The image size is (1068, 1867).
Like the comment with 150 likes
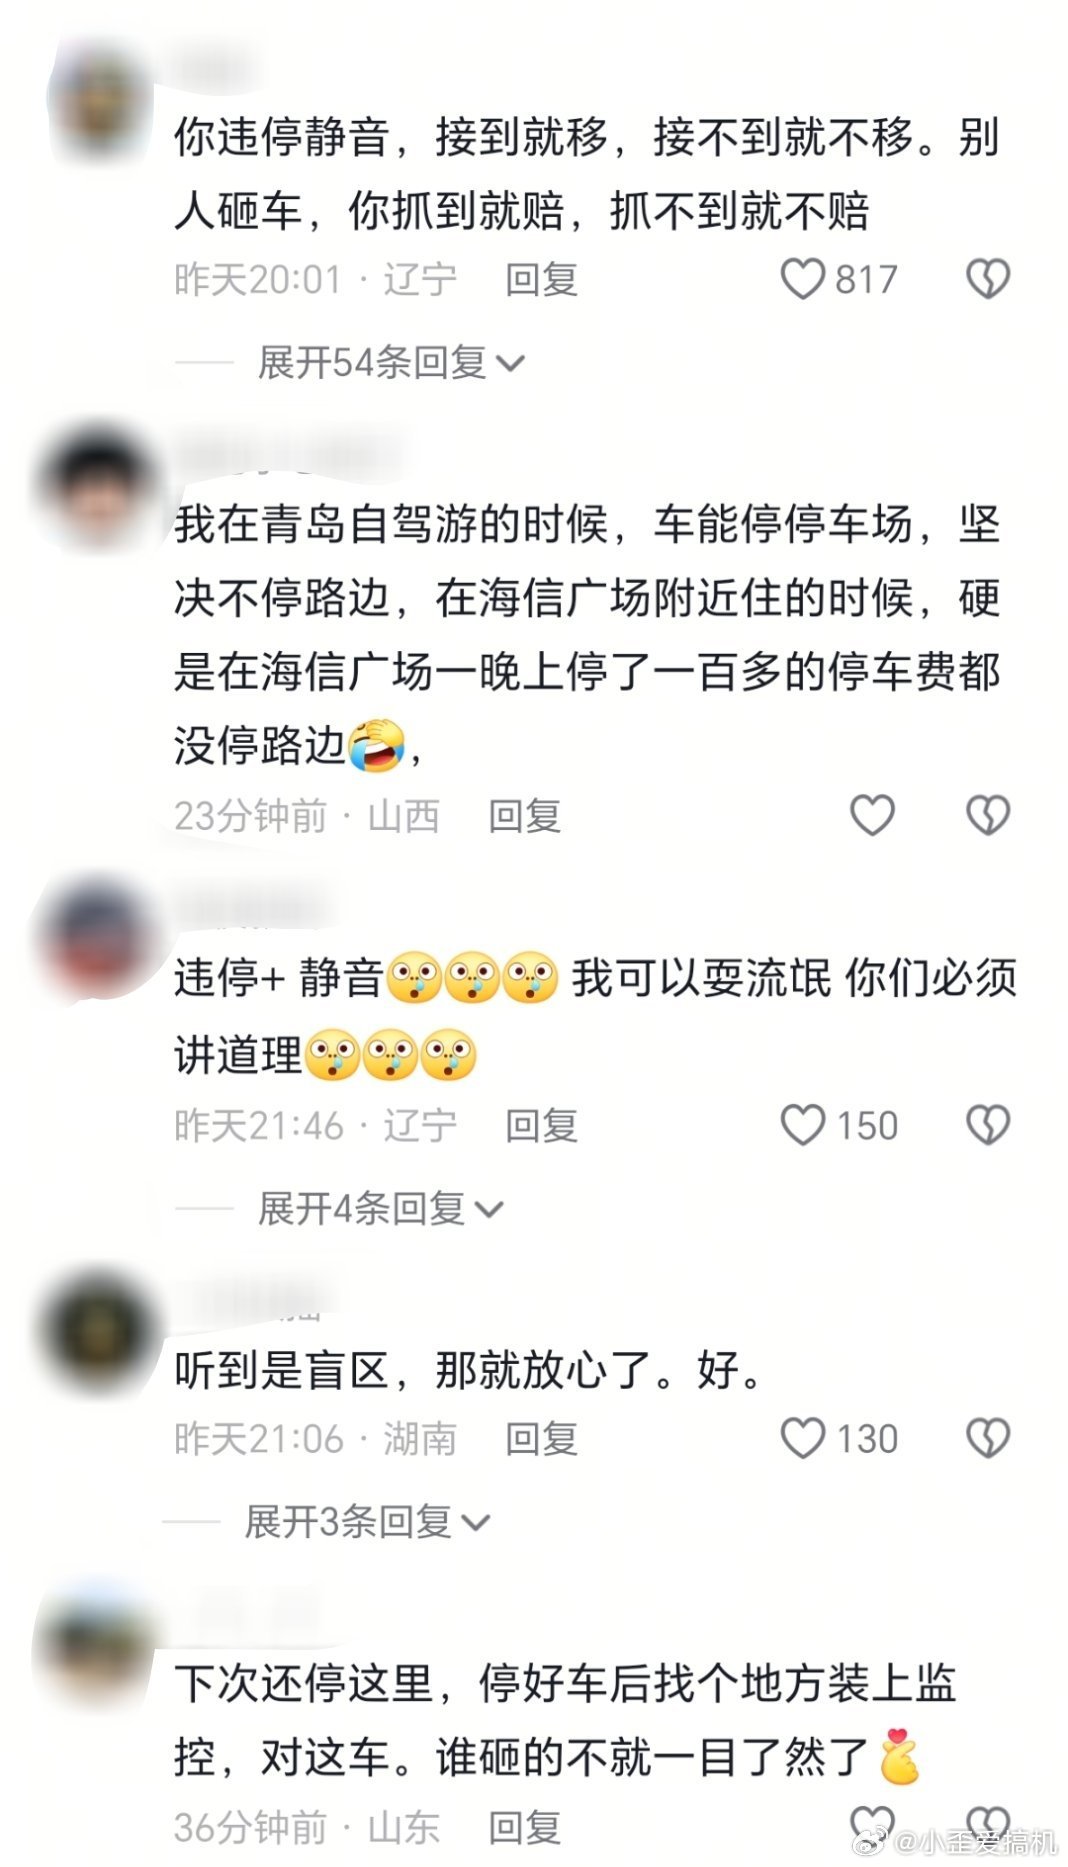click(x=802, y=1125)
